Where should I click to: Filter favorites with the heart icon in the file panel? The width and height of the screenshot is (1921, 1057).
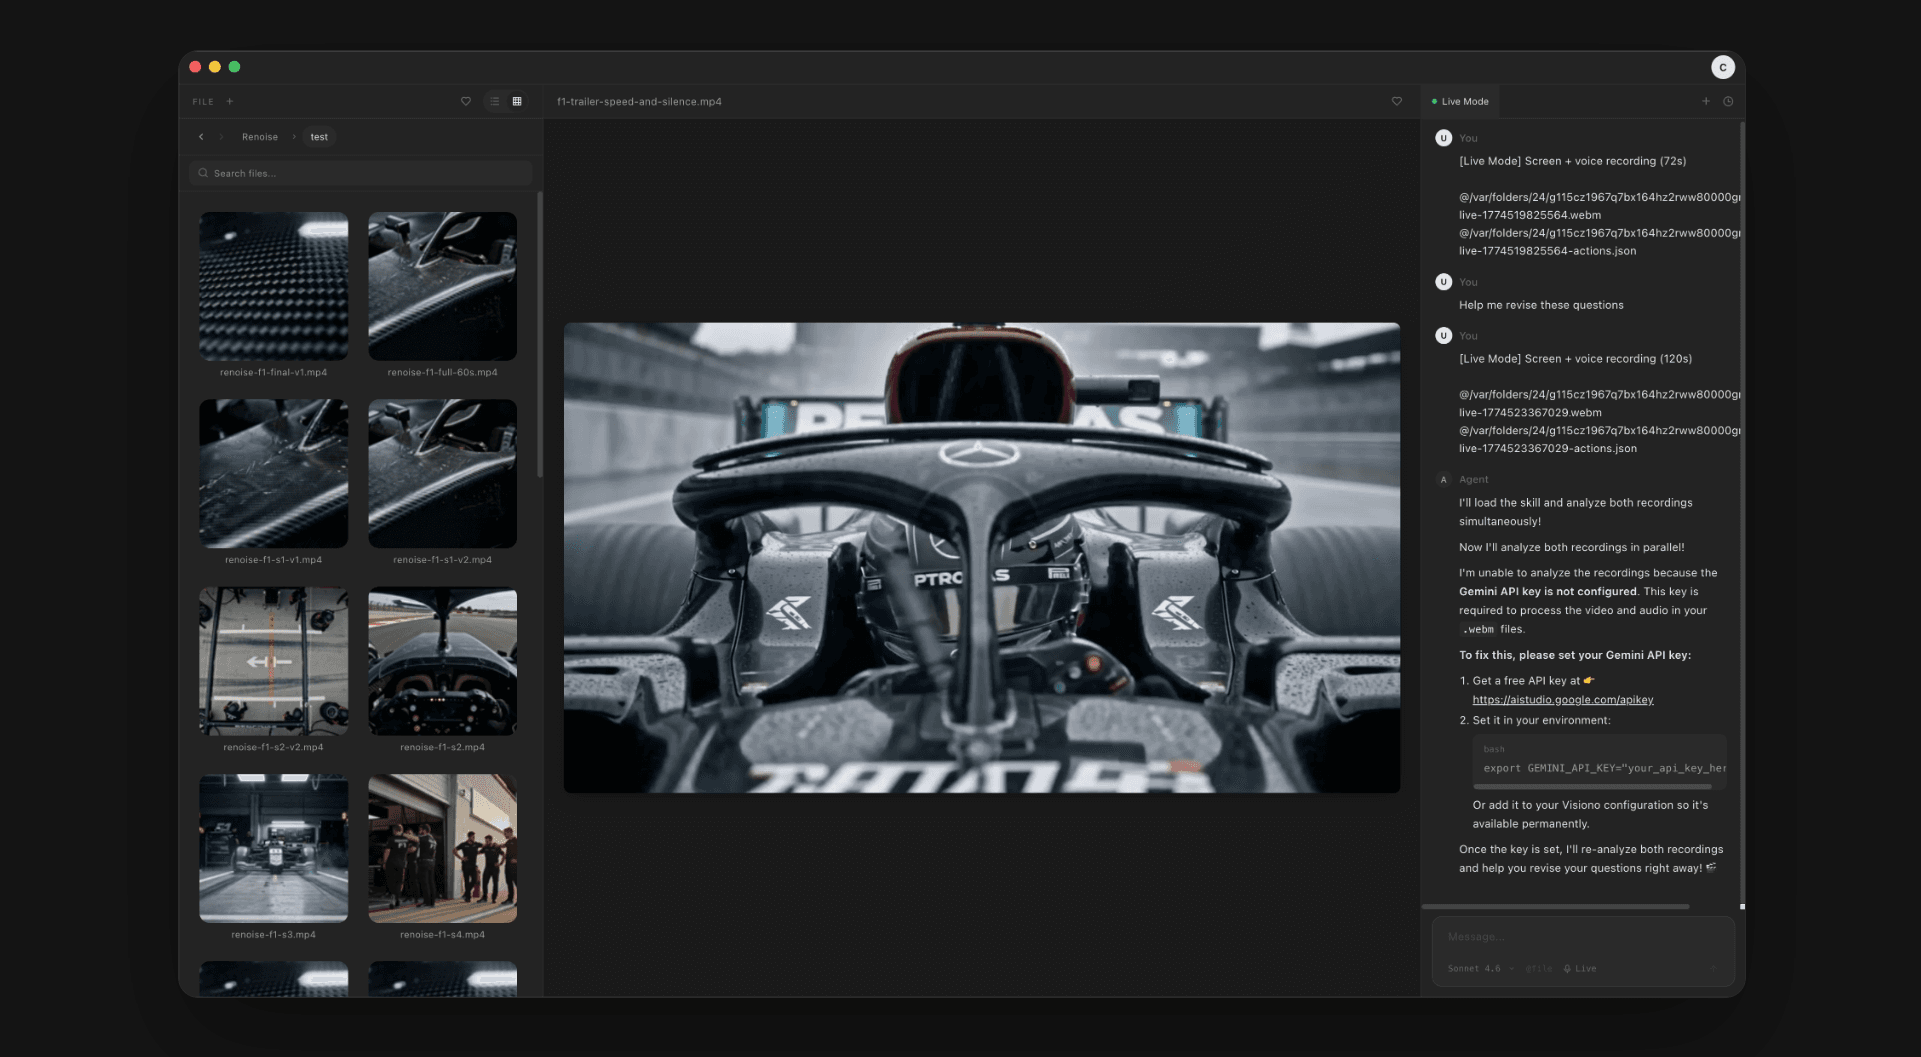[x=466, y=101]
